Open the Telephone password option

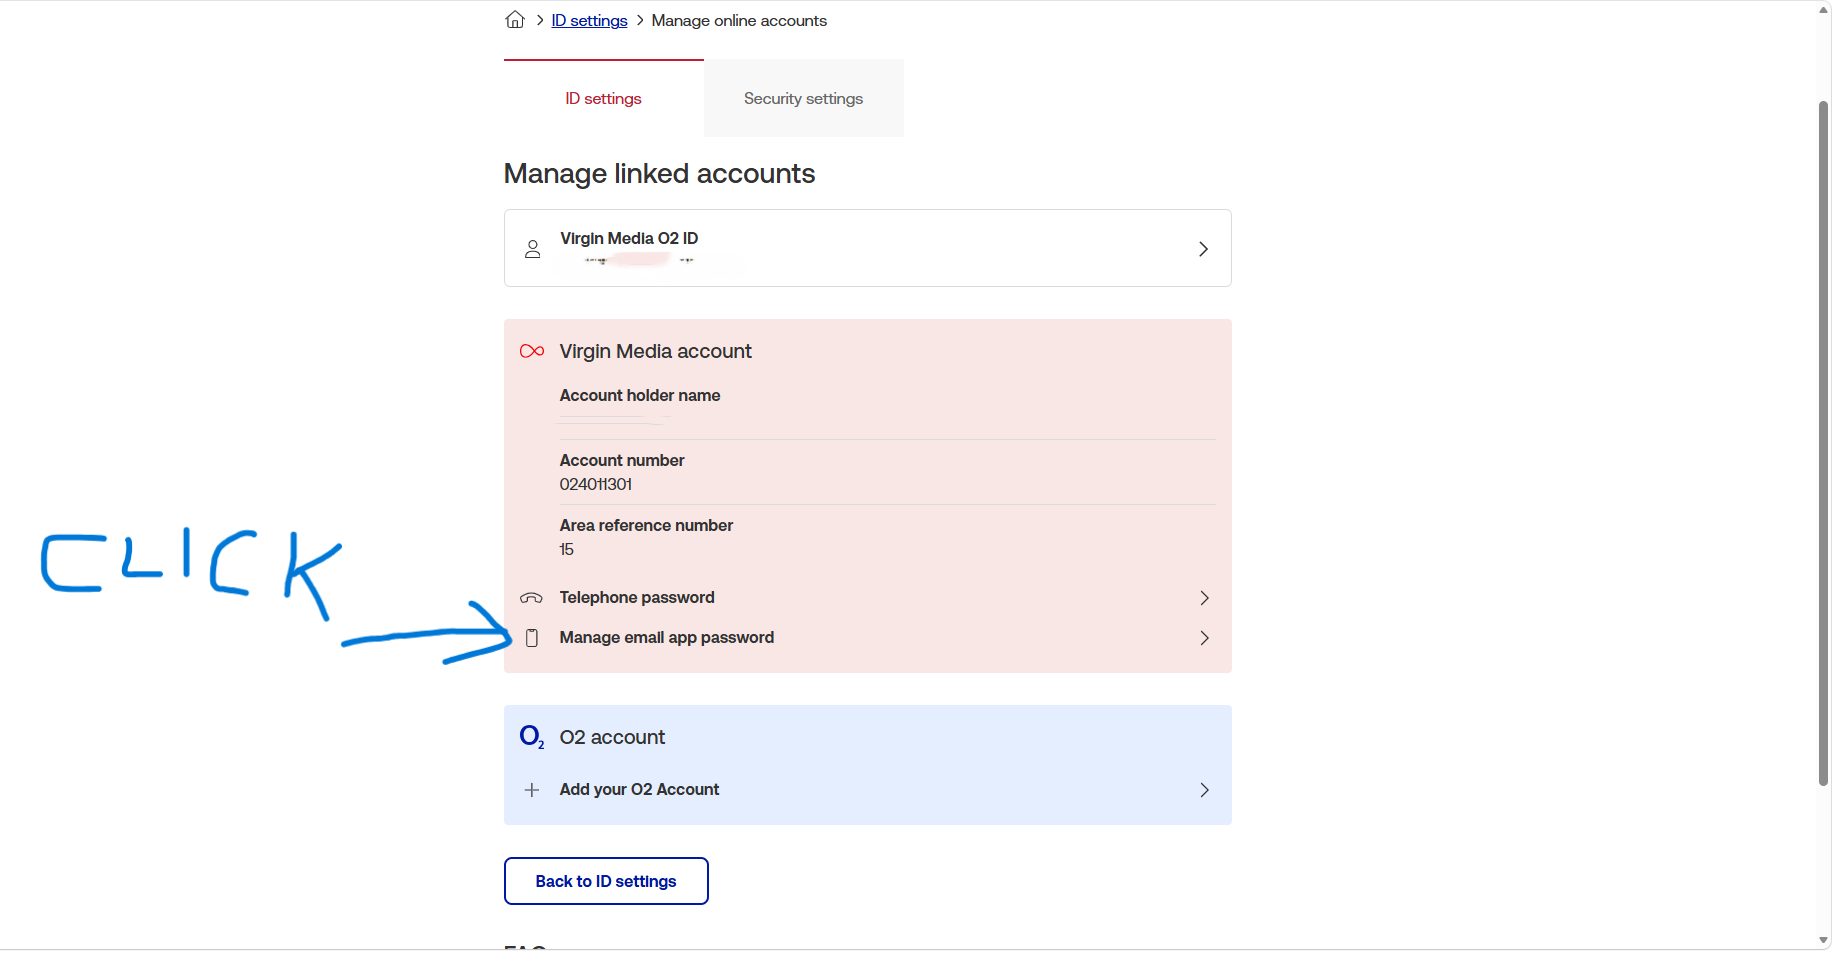point(868,598)
